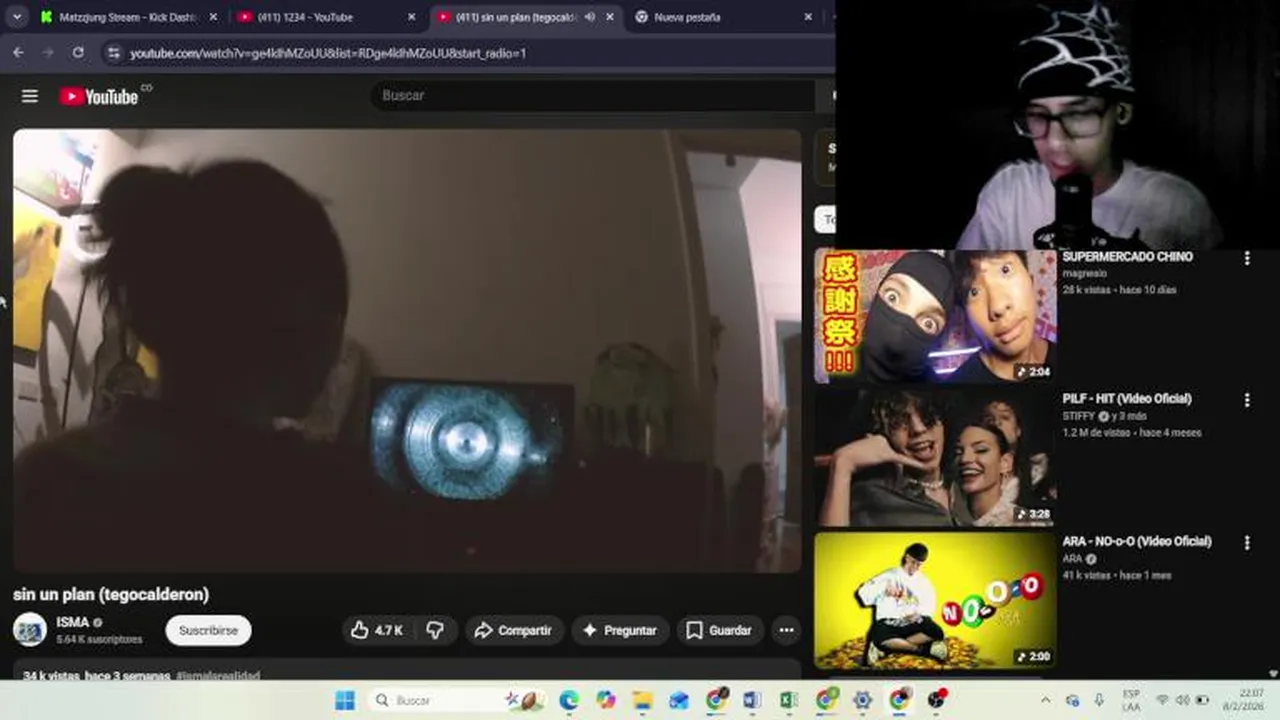
Task: Select the YouTube URL in the address bar
Action: 328,53
